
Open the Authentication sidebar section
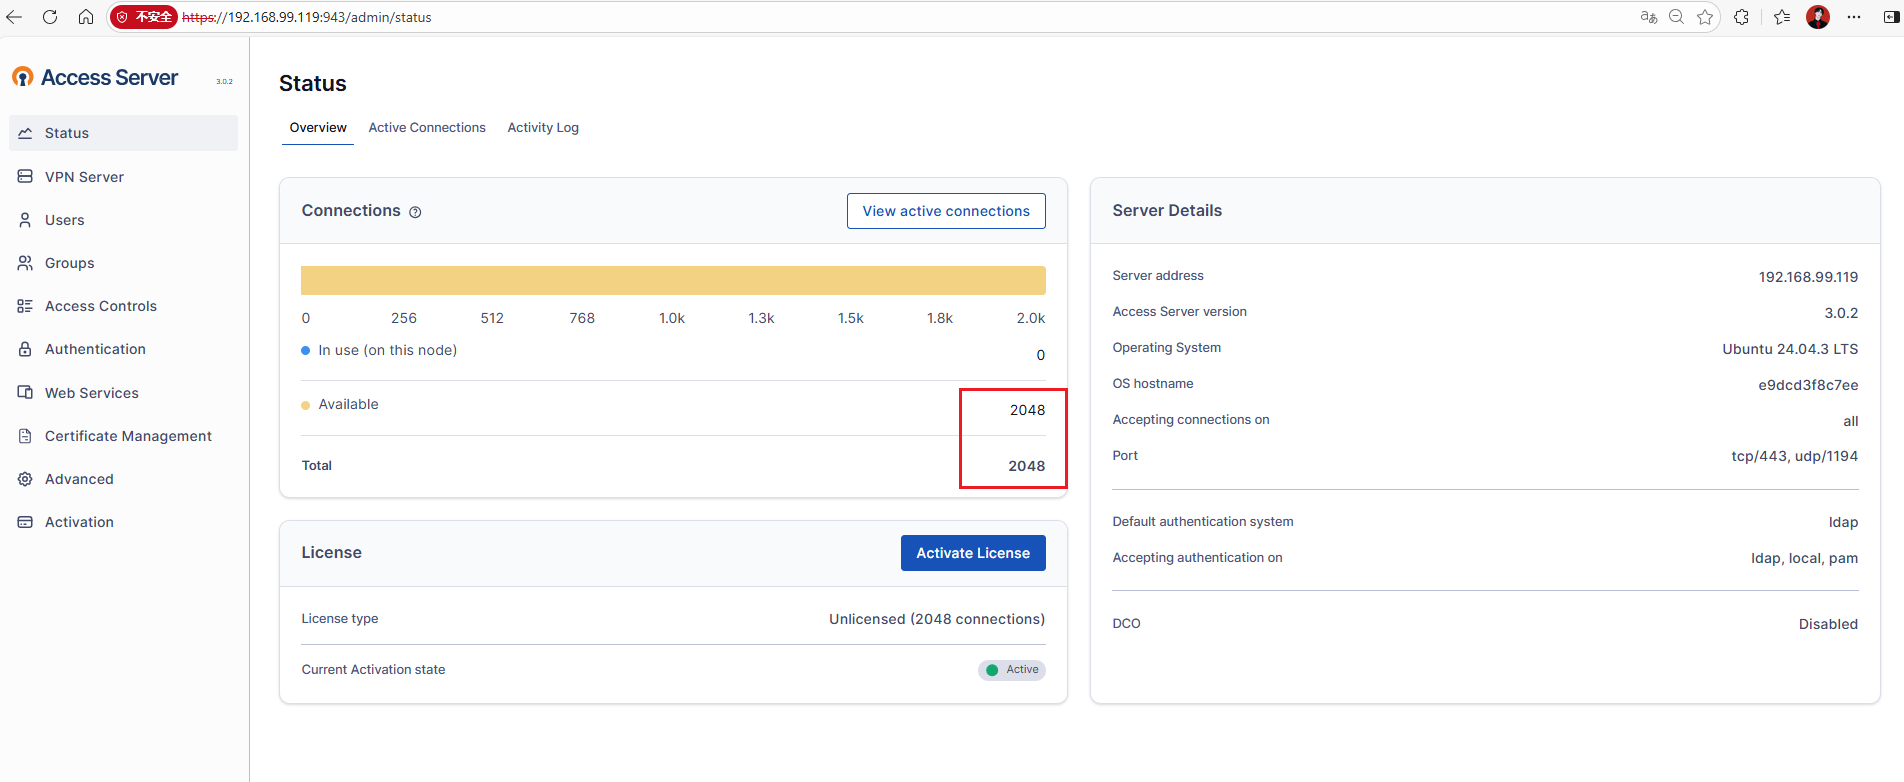[x=95, y=349]
